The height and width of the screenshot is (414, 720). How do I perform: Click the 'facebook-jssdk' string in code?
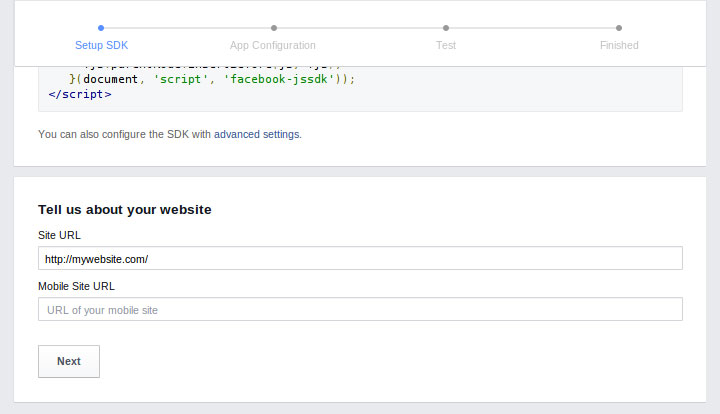coord(279,79)
